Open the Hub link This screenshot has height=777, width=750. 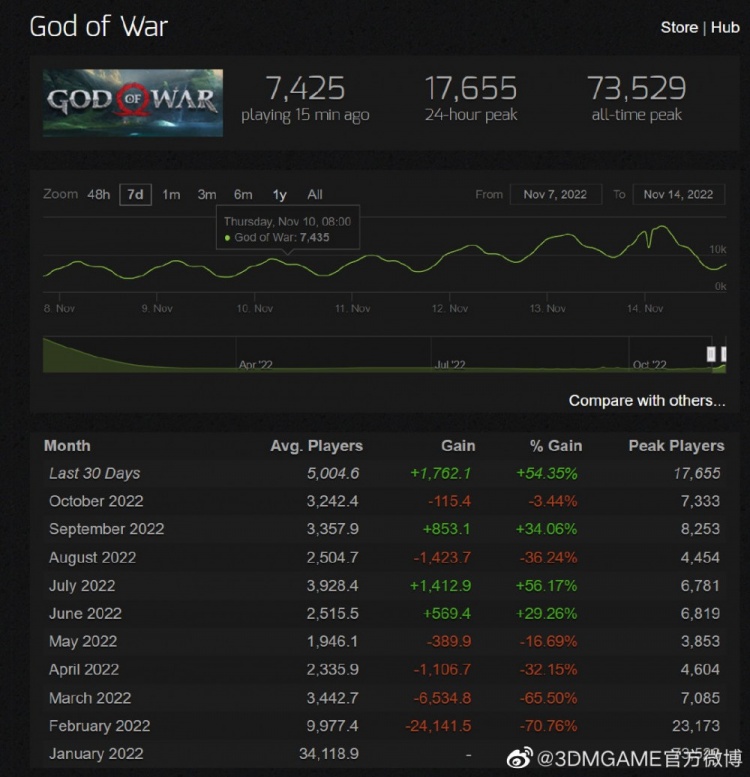(x=725, y=27)
